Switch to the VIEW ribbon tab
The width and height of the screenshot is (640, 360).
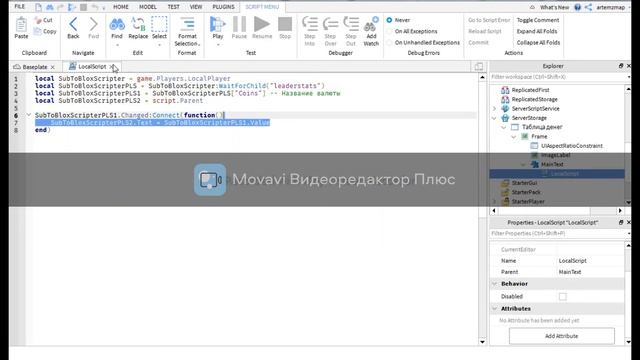[196, 7]
